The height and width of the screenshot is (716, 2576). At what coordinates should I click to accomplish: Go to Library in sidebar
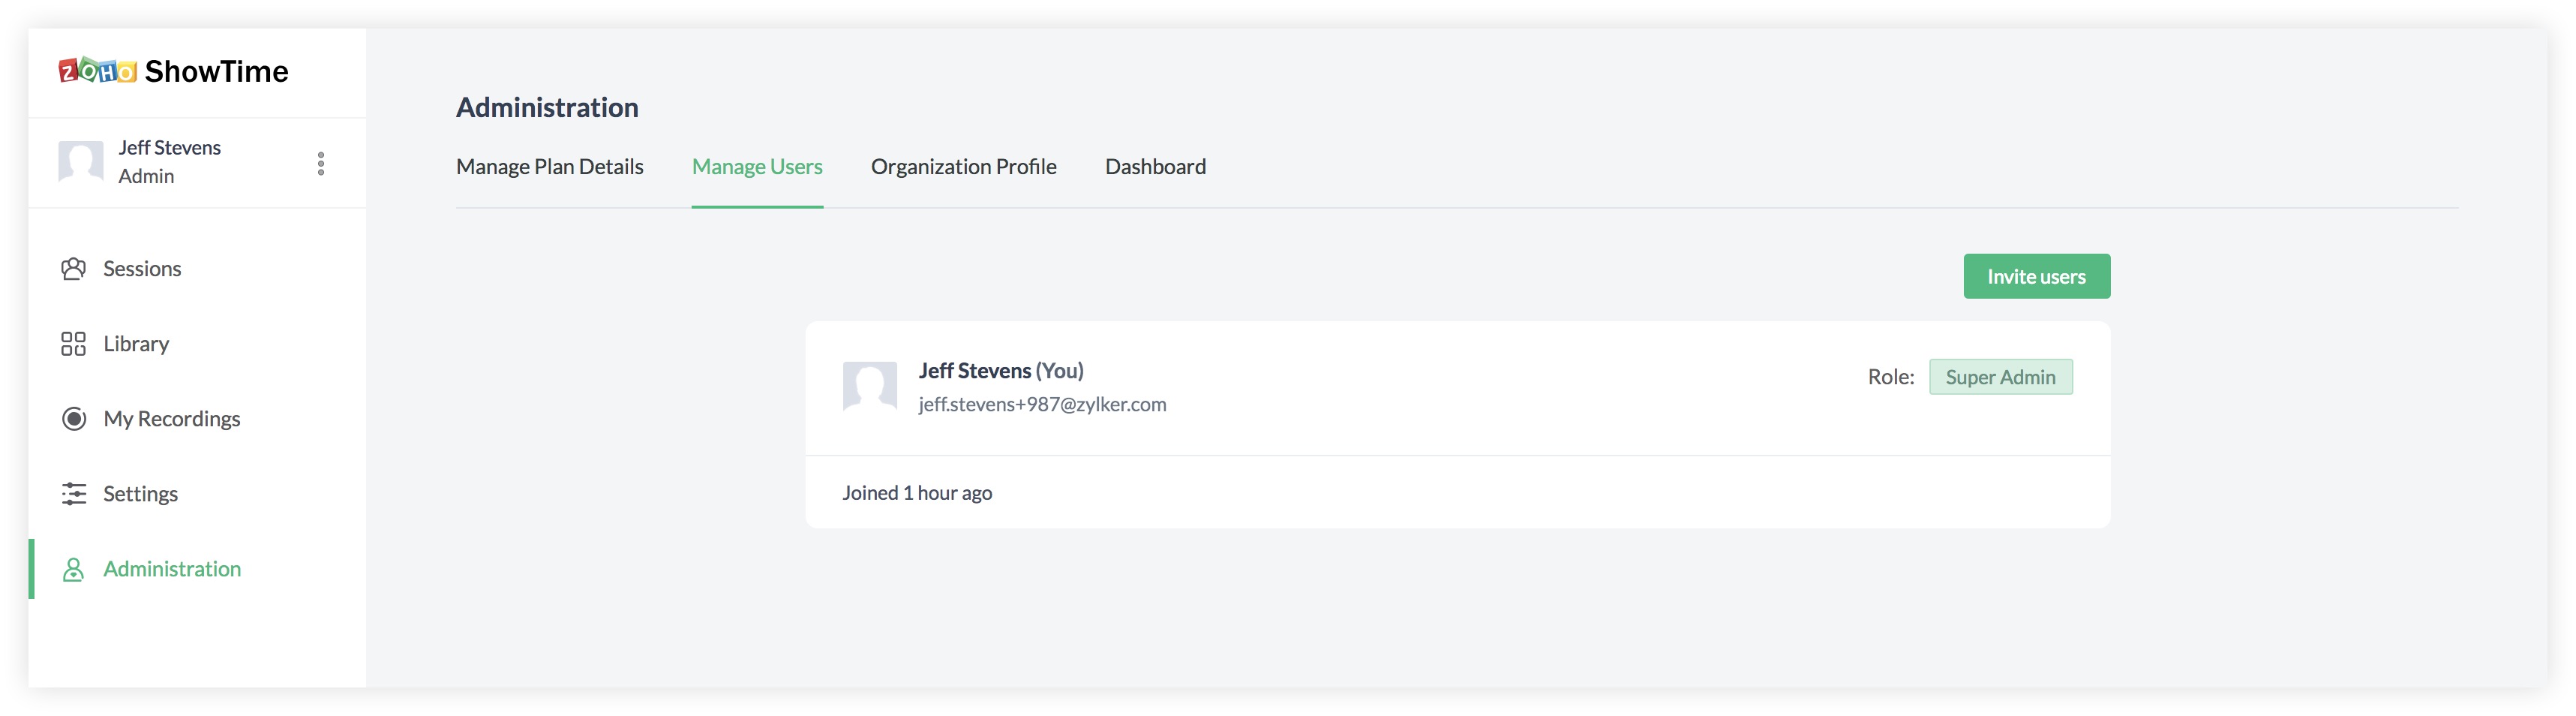point(136,344)
